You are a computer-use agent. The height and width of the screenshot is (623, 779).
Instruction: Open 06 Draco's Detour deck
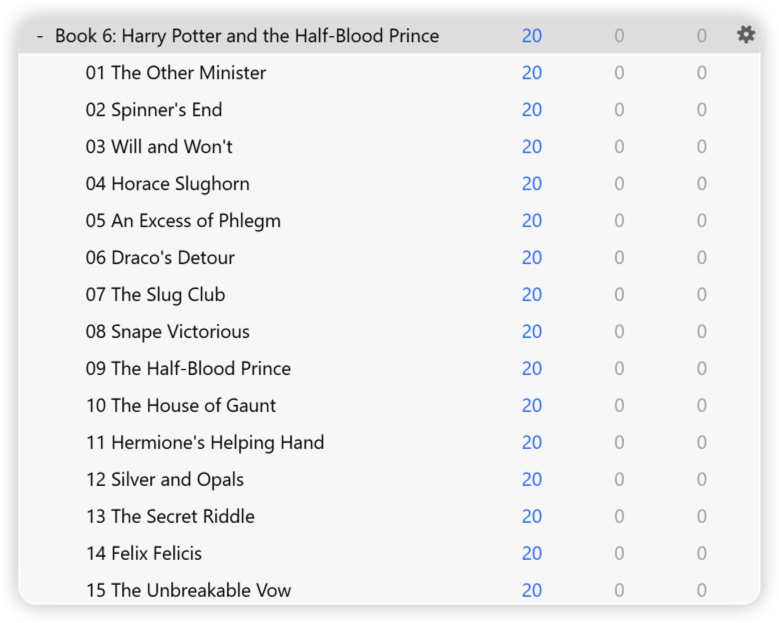click(159, 257)
